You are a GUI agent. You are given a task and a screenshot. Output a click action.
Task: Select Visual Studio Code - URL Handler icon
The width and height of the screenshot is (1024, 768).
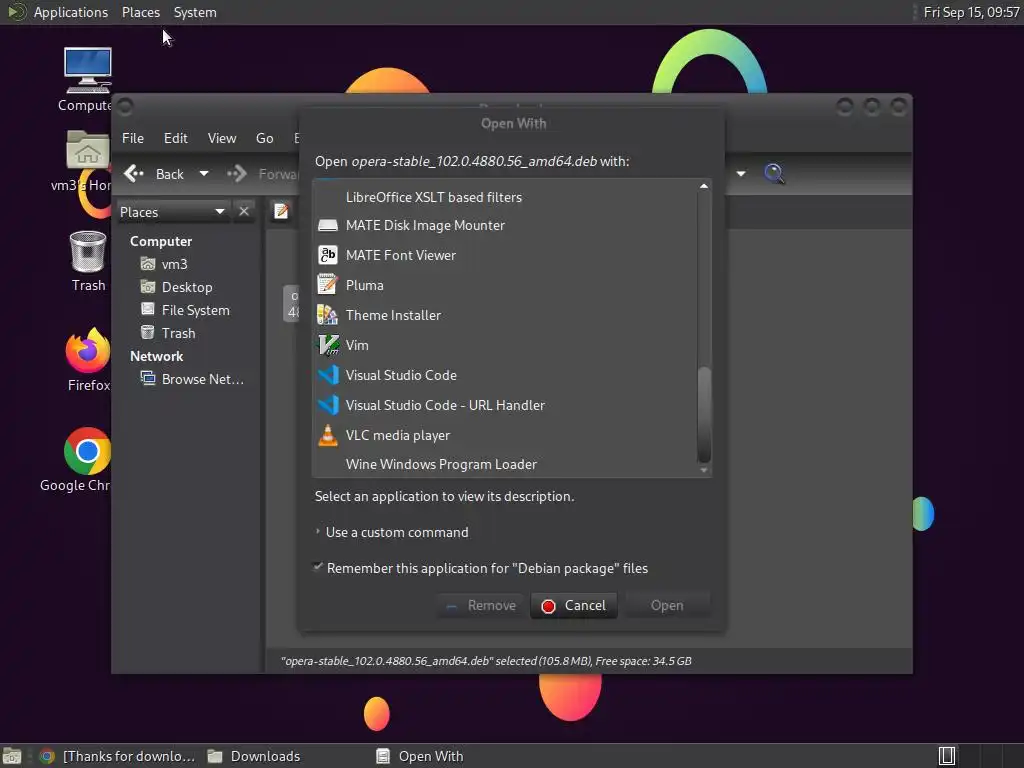tap(327, 405)
